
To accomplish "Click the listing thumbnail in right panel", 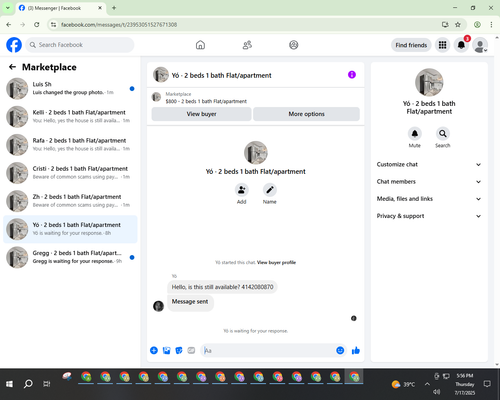I will [429, 82].
